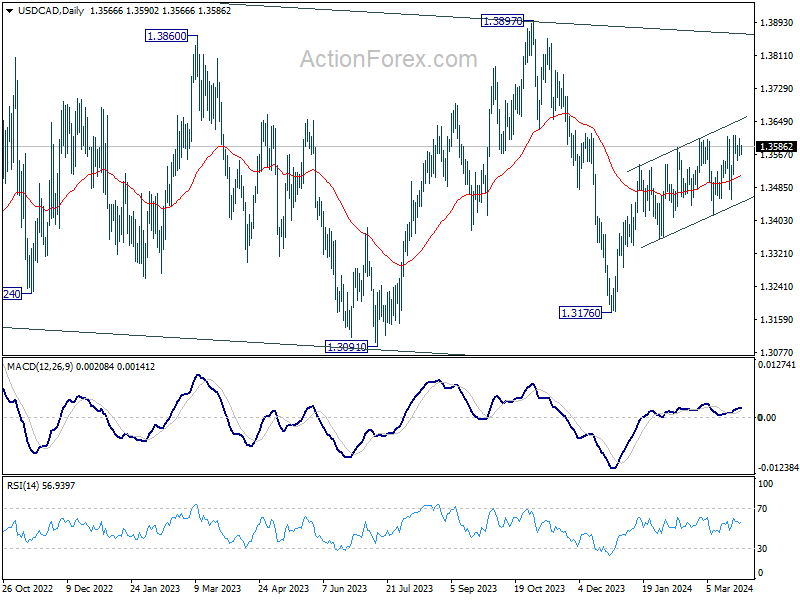Screen dimensions: 800x600
Task: Click the 19 Oct 2023 date label
Action: [539, 588]
